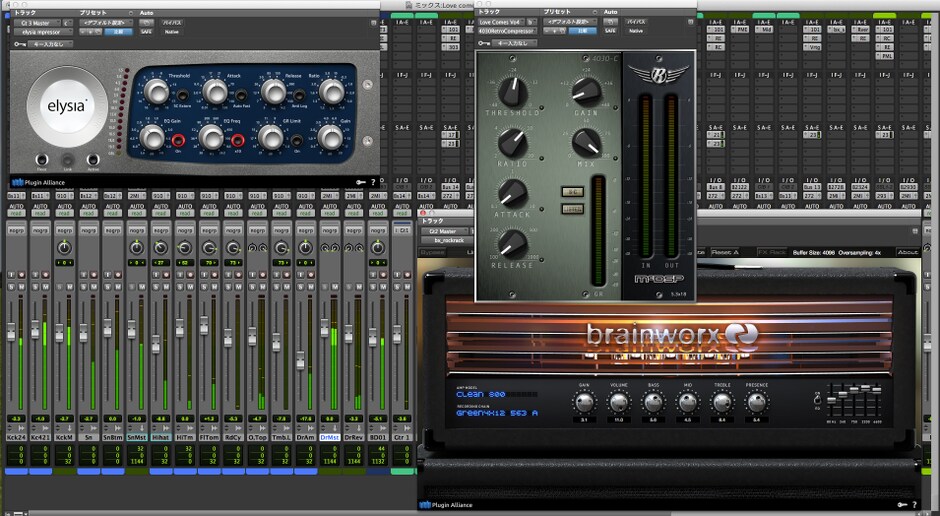Image resolution: width=940 pixels, height=516 pixels.
Task: Click the Green4x12 563 A recording chain display
Action: click(496, 413)
